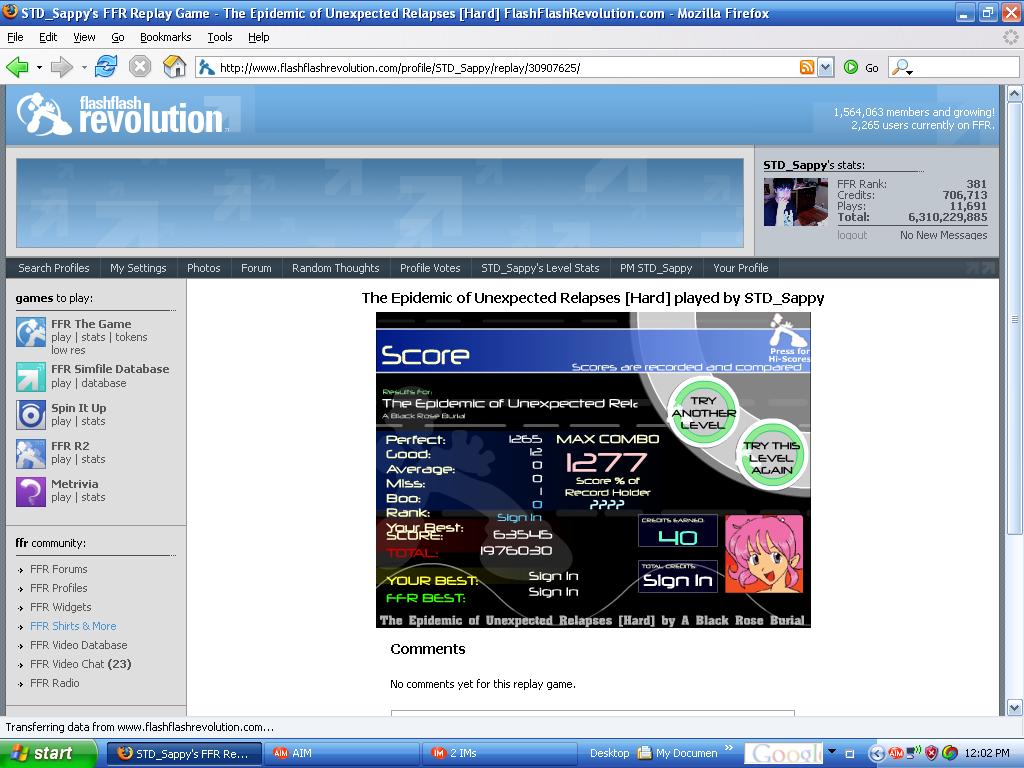Open the Tools menu
1024x768 pixels.
point(219,37)
